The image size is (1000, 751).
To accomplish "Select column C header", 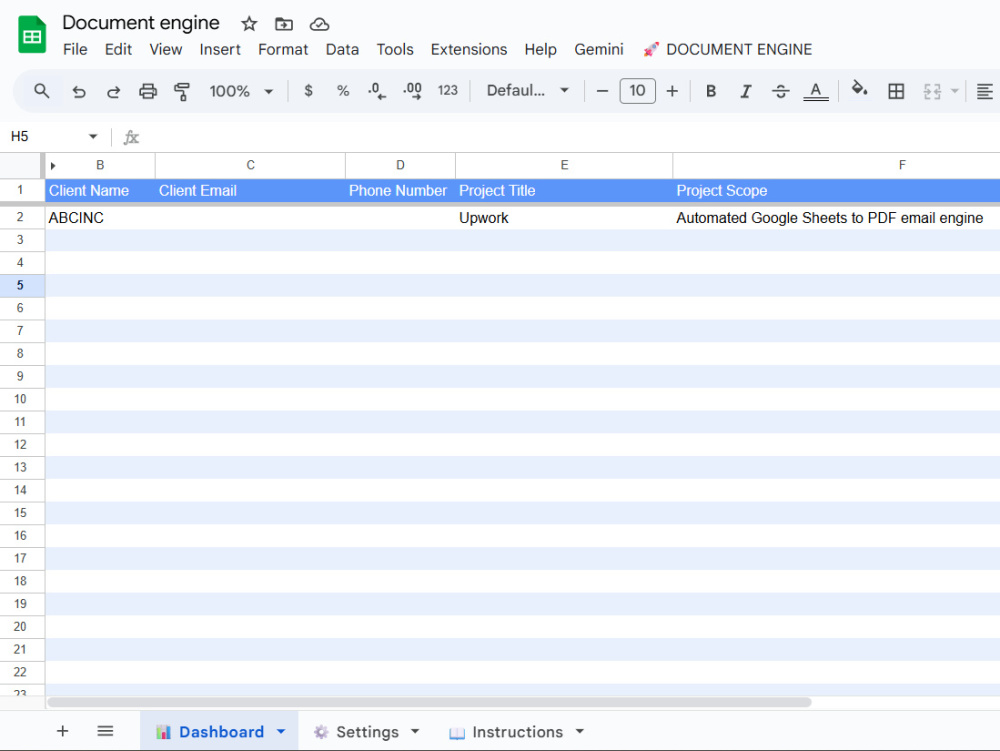I will pyautogui.click(x=251, y=166).
